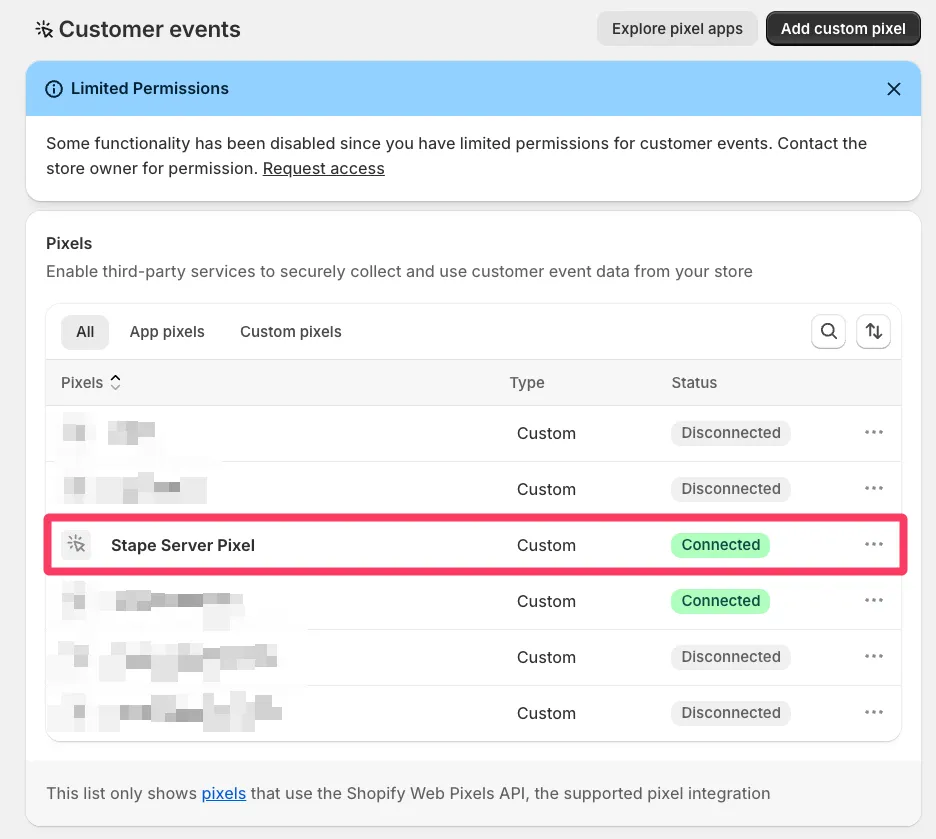Screen dimensions: 936x839
Task: Click Connected badge below Stape Server Pixel
Action: (x=721, y=601)
